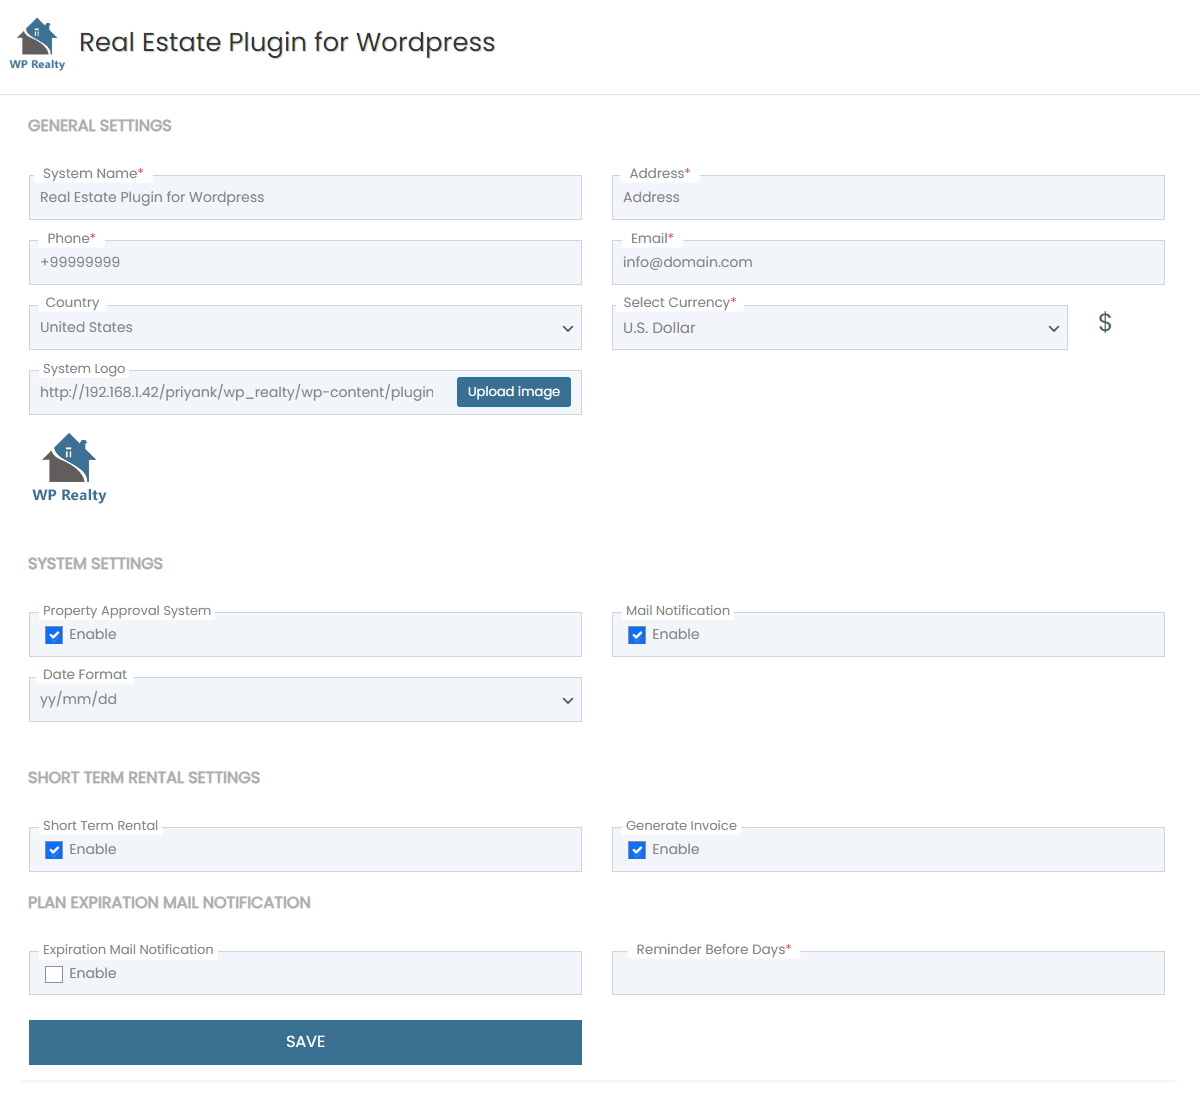Open the Country dropdown

tap(305, 328)
